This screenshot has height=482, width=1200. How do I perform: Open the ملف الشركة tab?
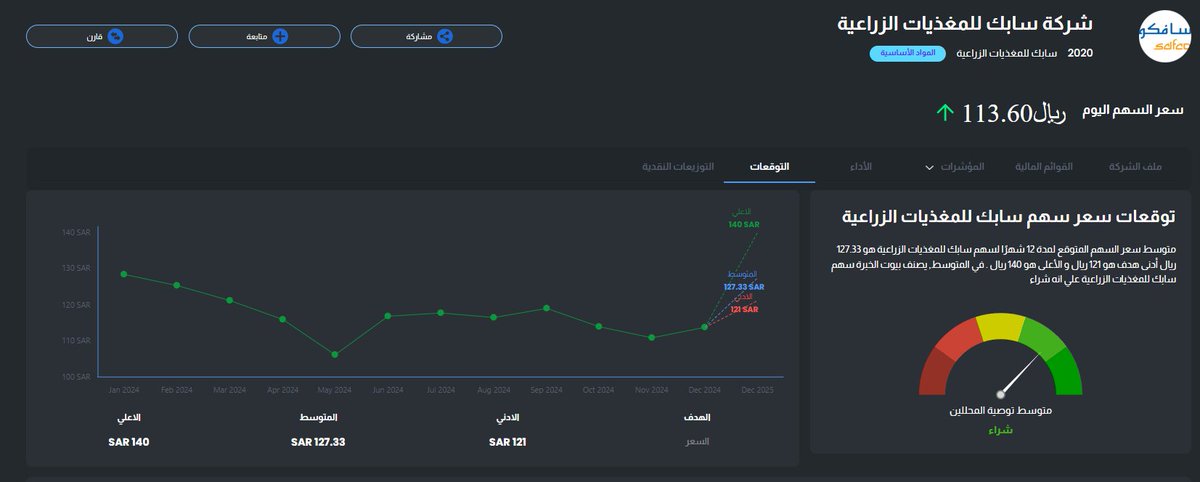pyautogui.click(x=1135, y=166)
